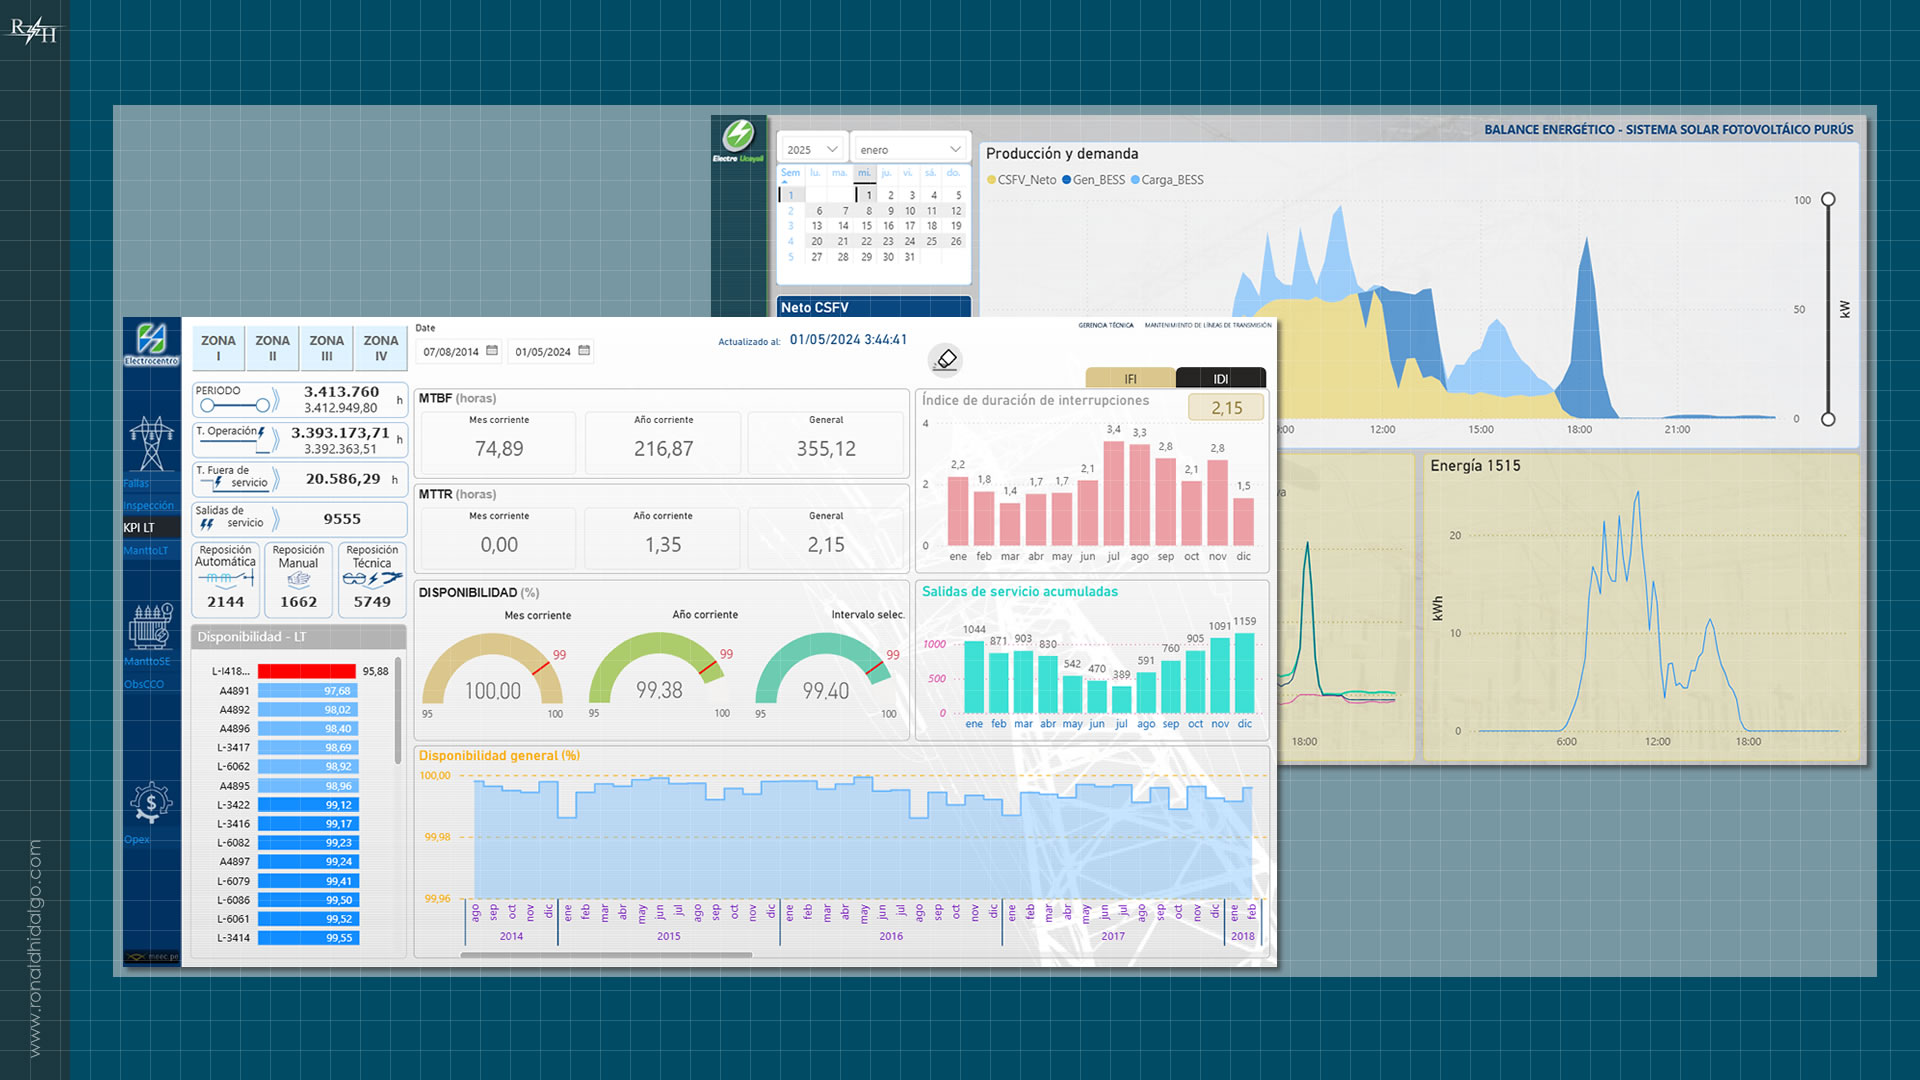This screenshot has width=1920, height=1080.
Task: Toggle the ZONA IV filter
Action: [x=381, y=347]
